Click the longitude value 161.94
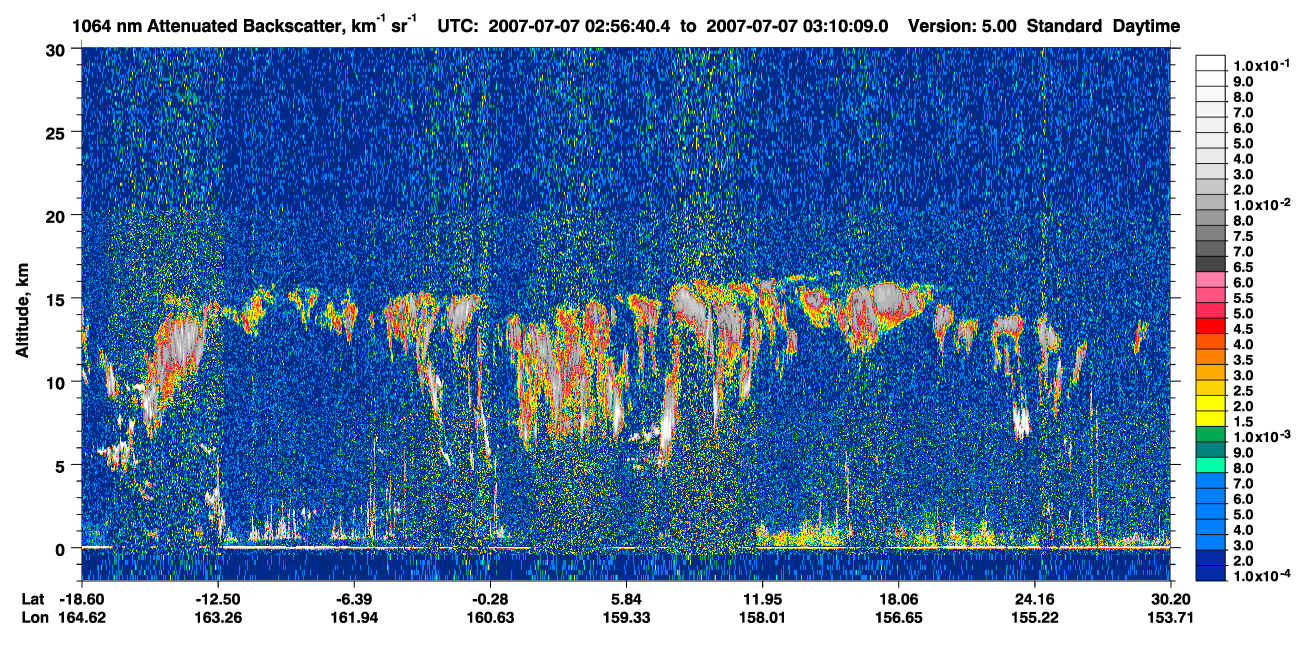The image size is (1300, 667). click(354, 617)
